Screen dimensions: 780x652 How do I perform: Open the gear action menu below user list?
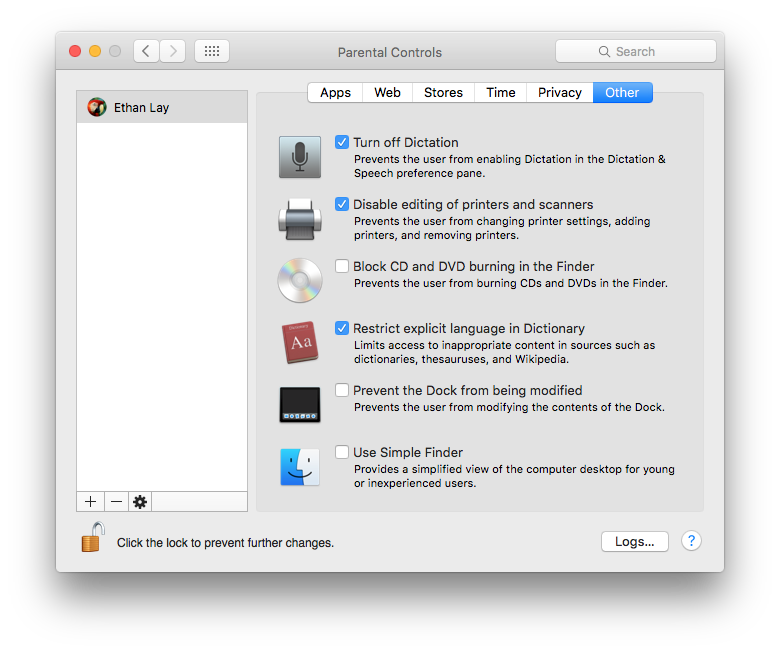point(140,502)
